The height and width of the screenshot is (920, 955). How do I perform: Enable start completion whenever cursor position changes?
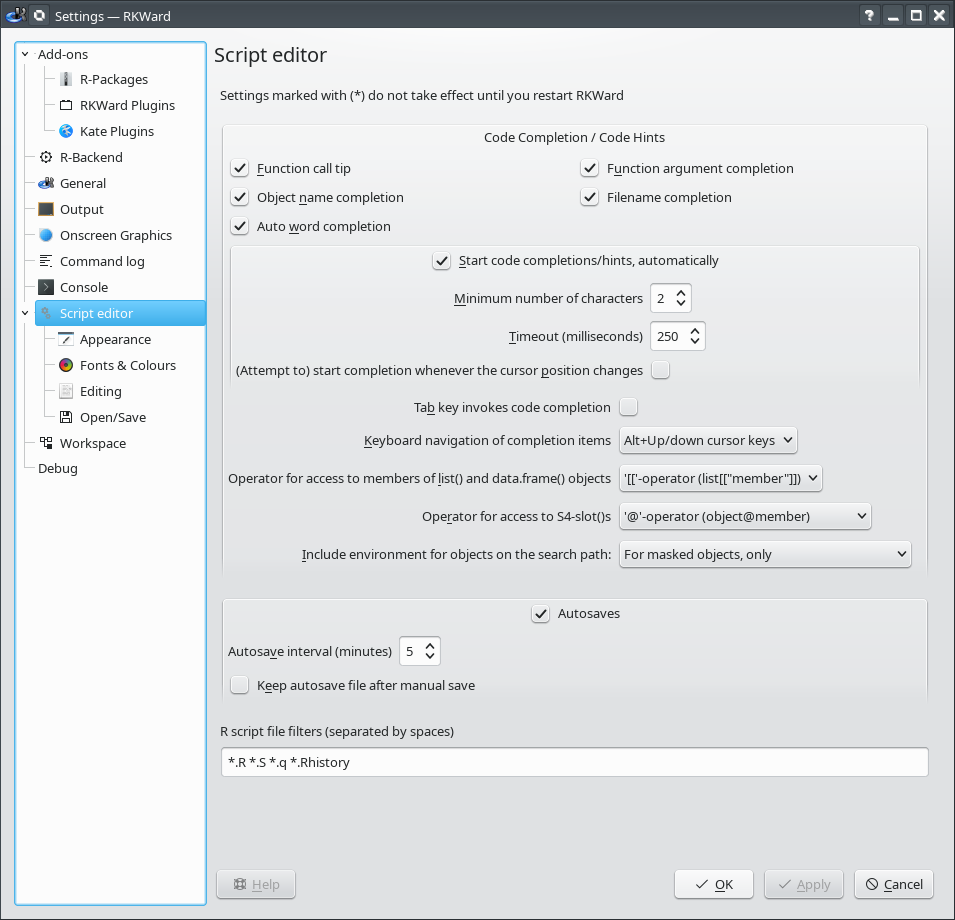[661, 370]
